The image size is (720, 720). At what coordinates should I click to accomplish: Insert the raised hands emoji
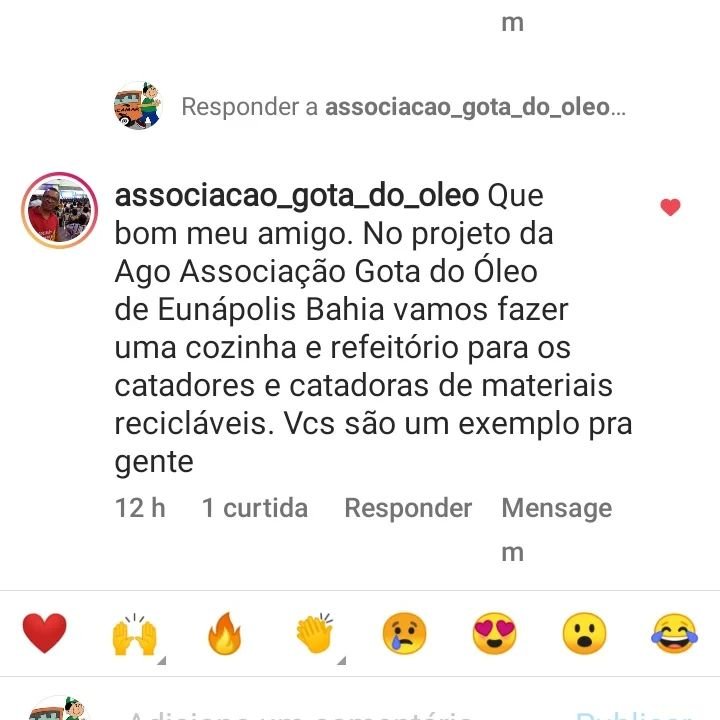[135, 634]
